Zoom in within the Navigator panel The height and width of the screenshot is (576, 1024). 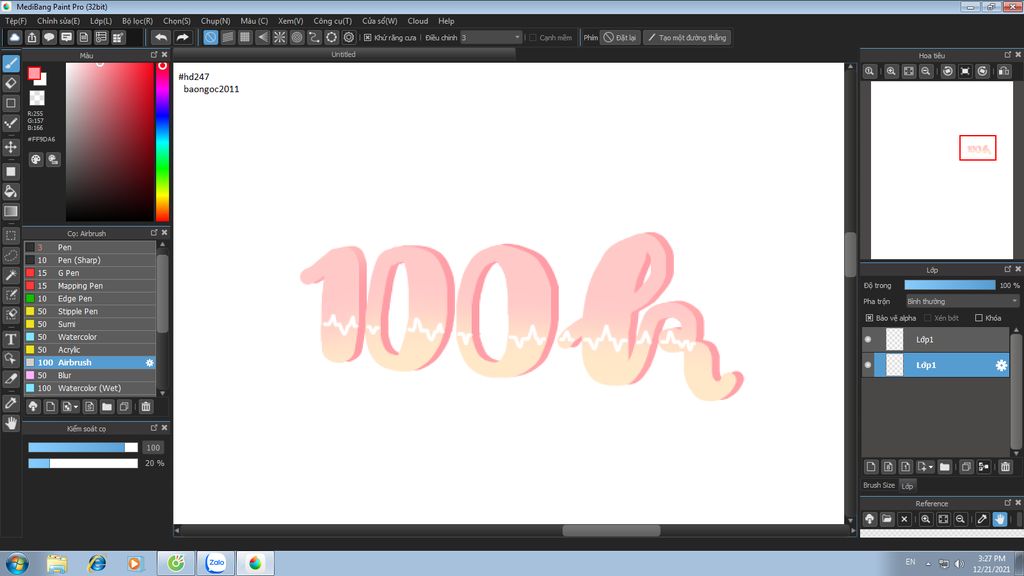[x=891, y=71]
